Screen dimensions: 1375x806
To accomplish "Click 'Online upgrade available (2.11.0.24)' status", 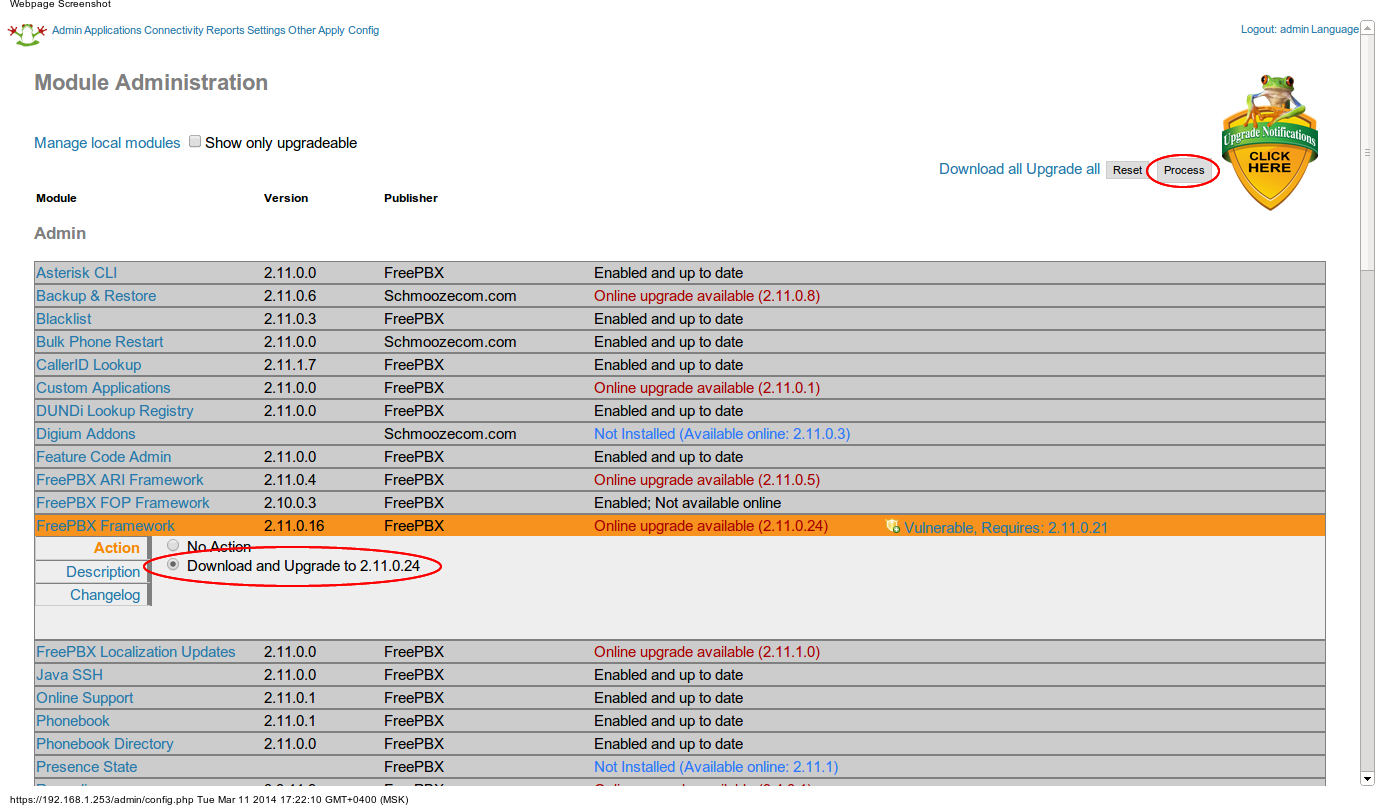I will pos(711,526).
